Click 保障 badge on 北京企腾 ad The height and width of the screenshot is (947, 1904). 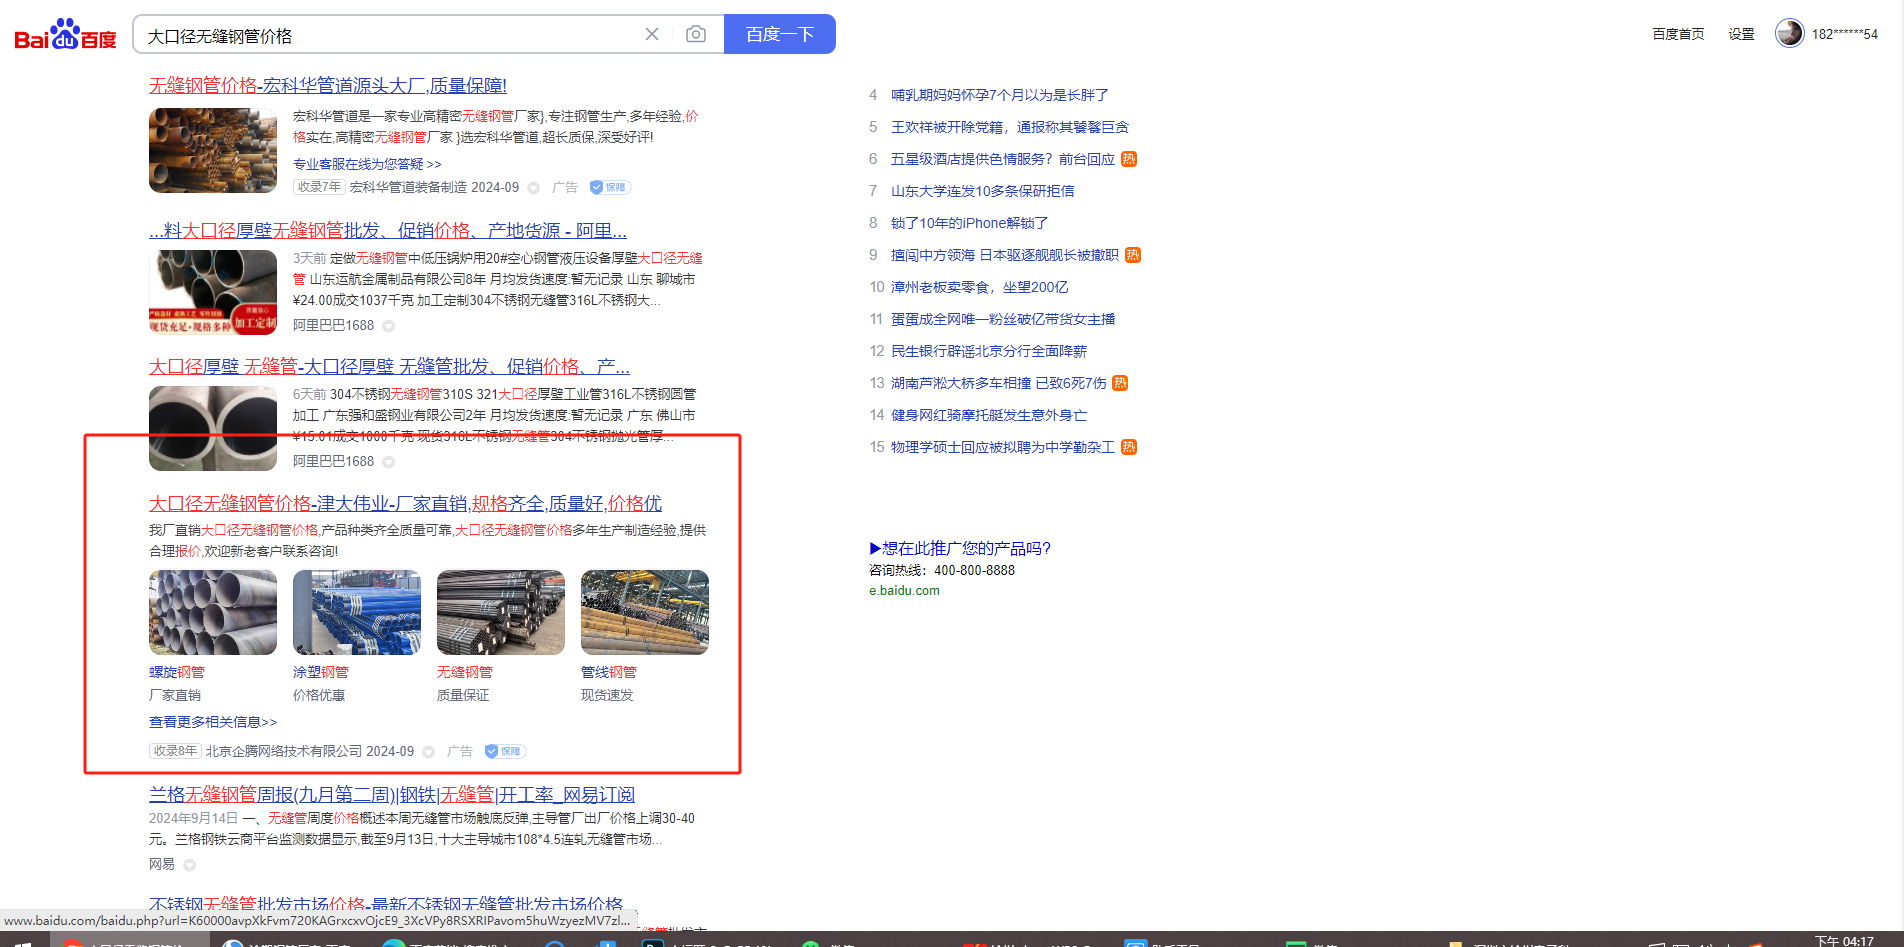(x=505, y=751)
